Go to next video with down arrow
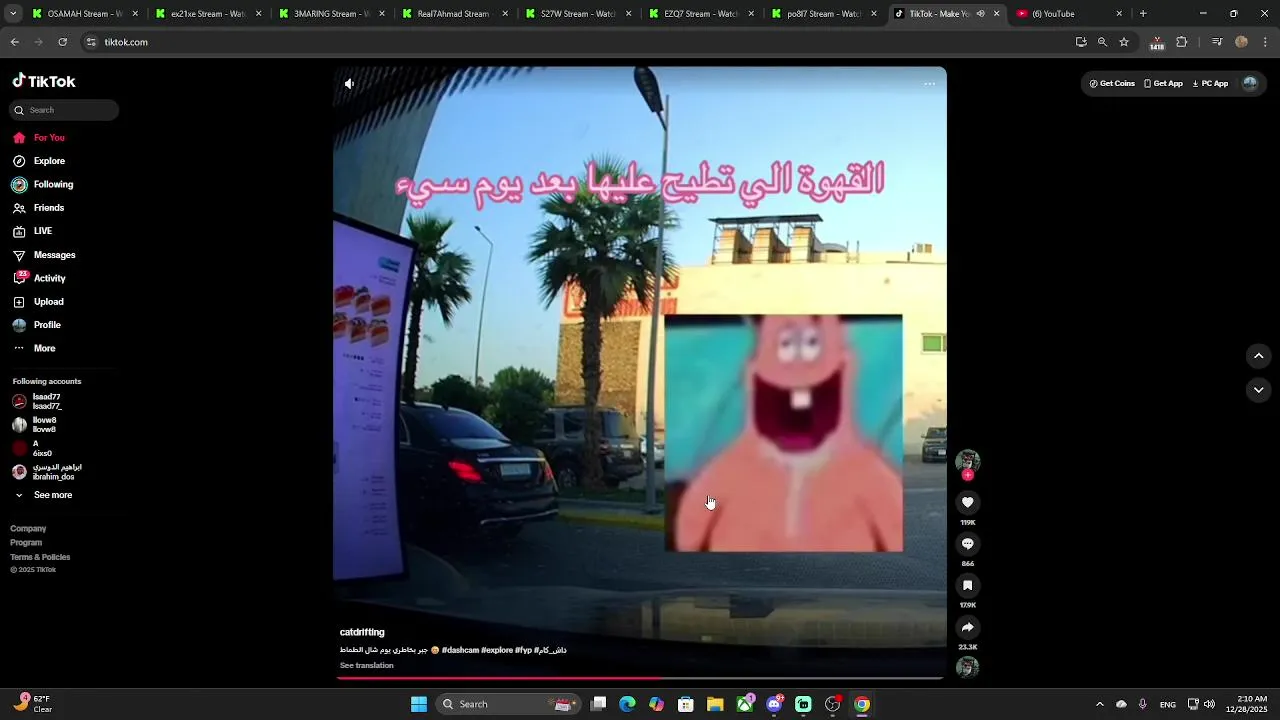The height and width of the screenshot is (720, 1280). point(1258,390)
